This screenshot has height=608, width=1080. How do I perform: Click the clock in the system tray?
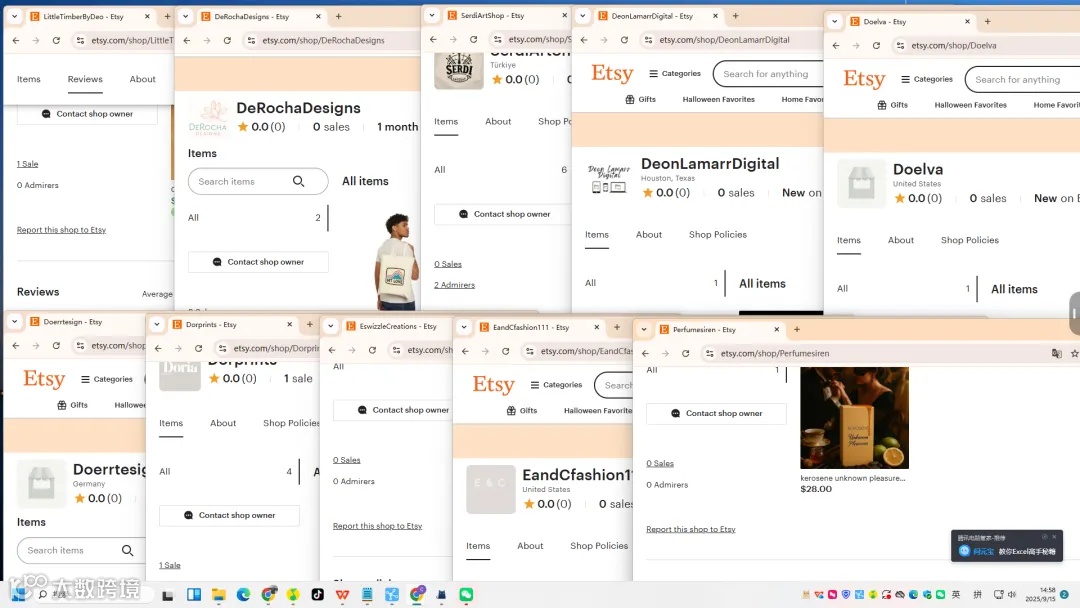[x=1043, y=594]
